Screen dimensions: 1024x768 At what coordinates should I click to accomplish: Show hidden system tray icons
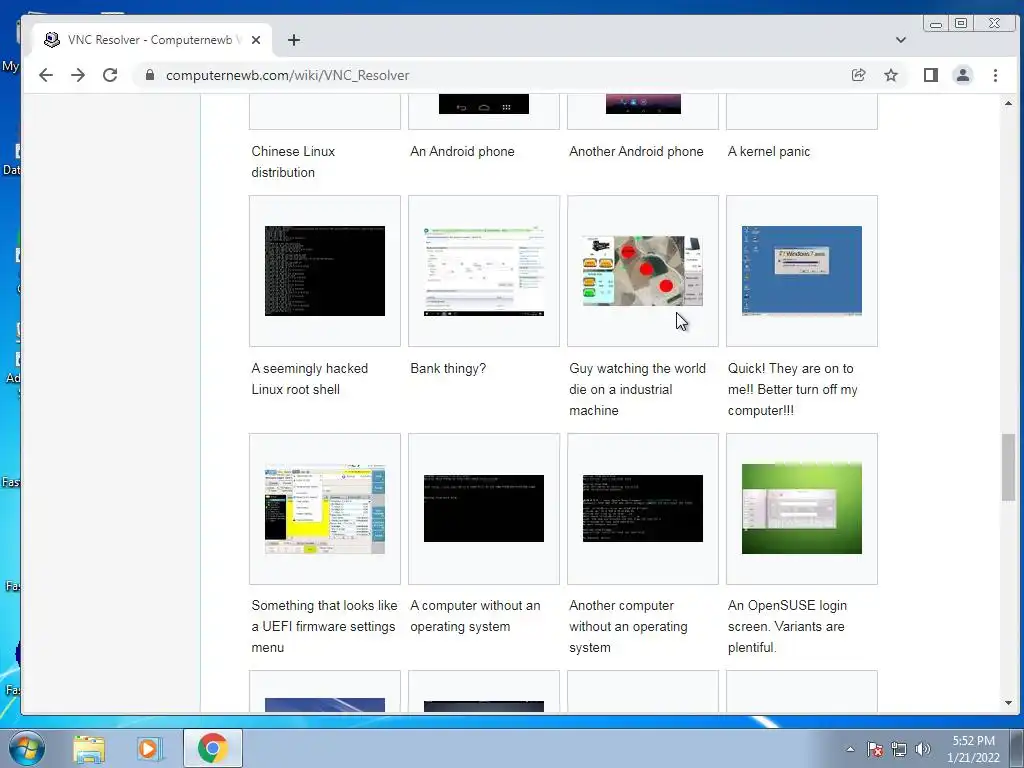click(850, 749)
